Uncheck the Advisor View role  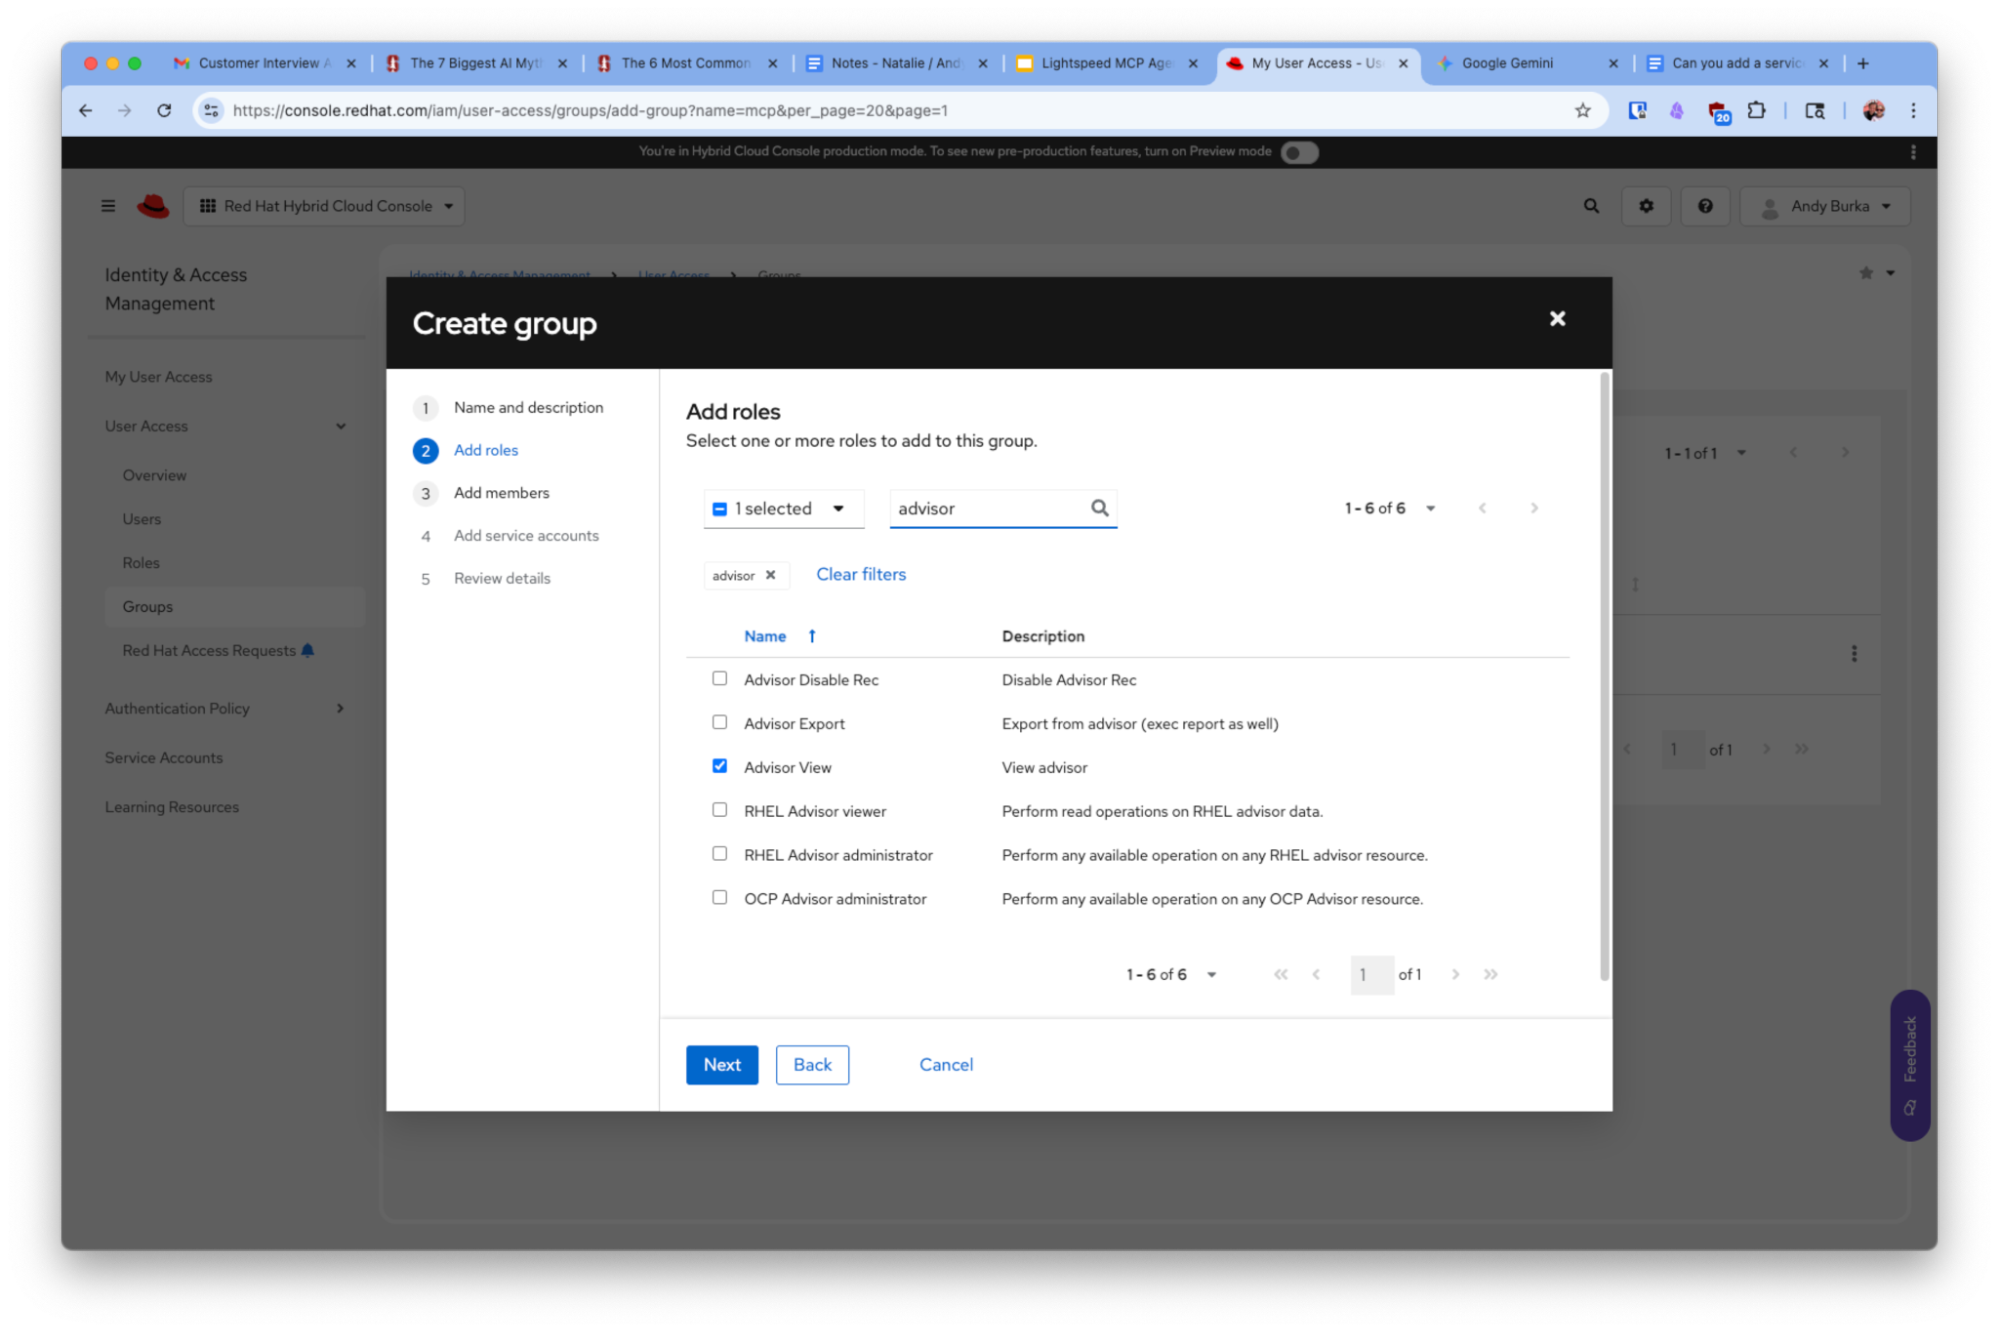pos(719,766)
